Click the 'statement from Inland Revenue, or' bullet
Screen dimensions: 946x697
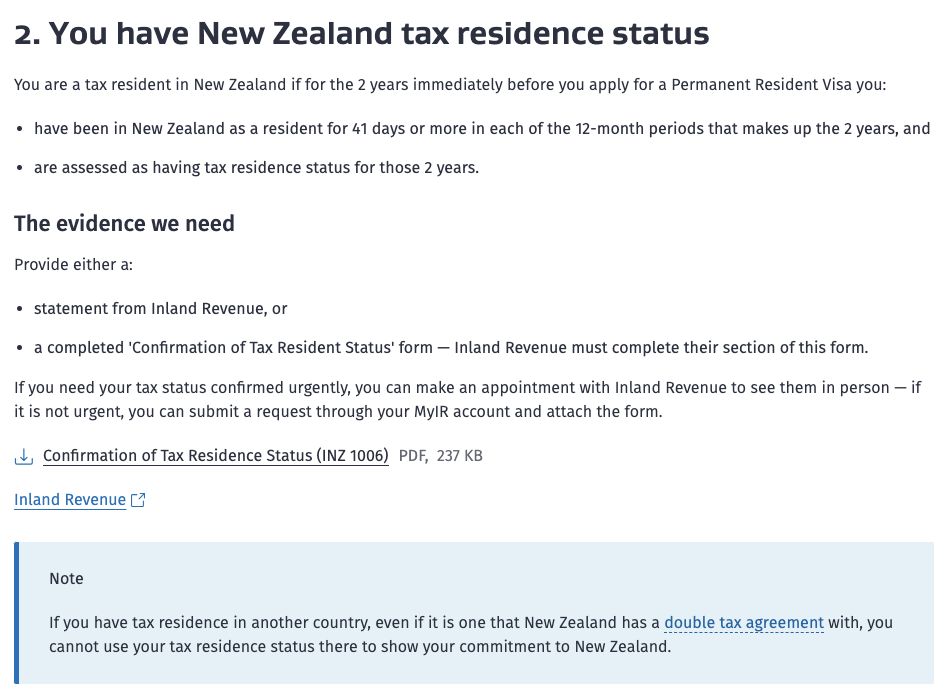pos(160,309)
